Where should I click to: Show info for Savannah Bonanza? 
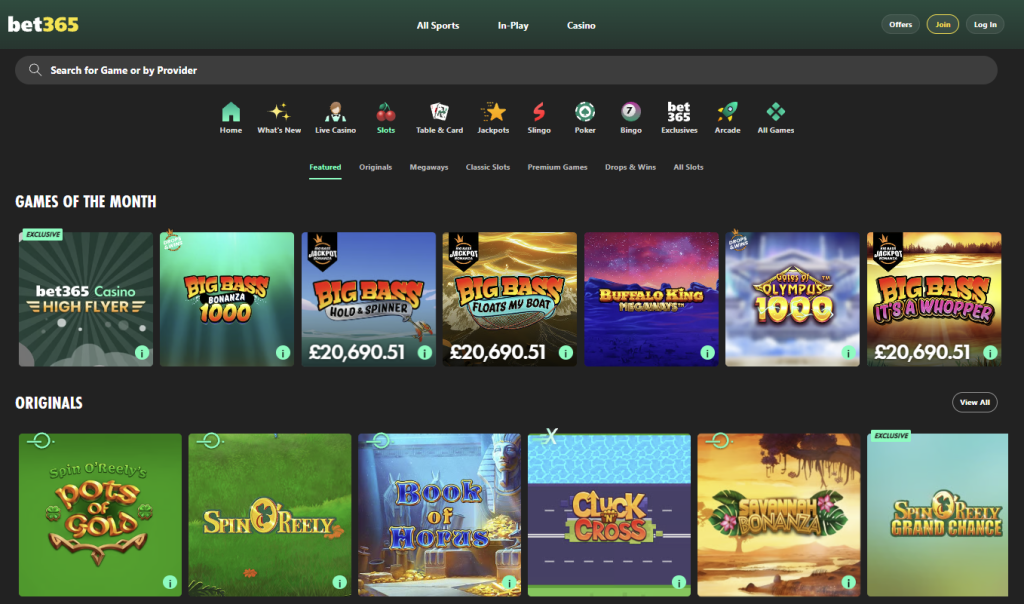click(x=848, y=582)
